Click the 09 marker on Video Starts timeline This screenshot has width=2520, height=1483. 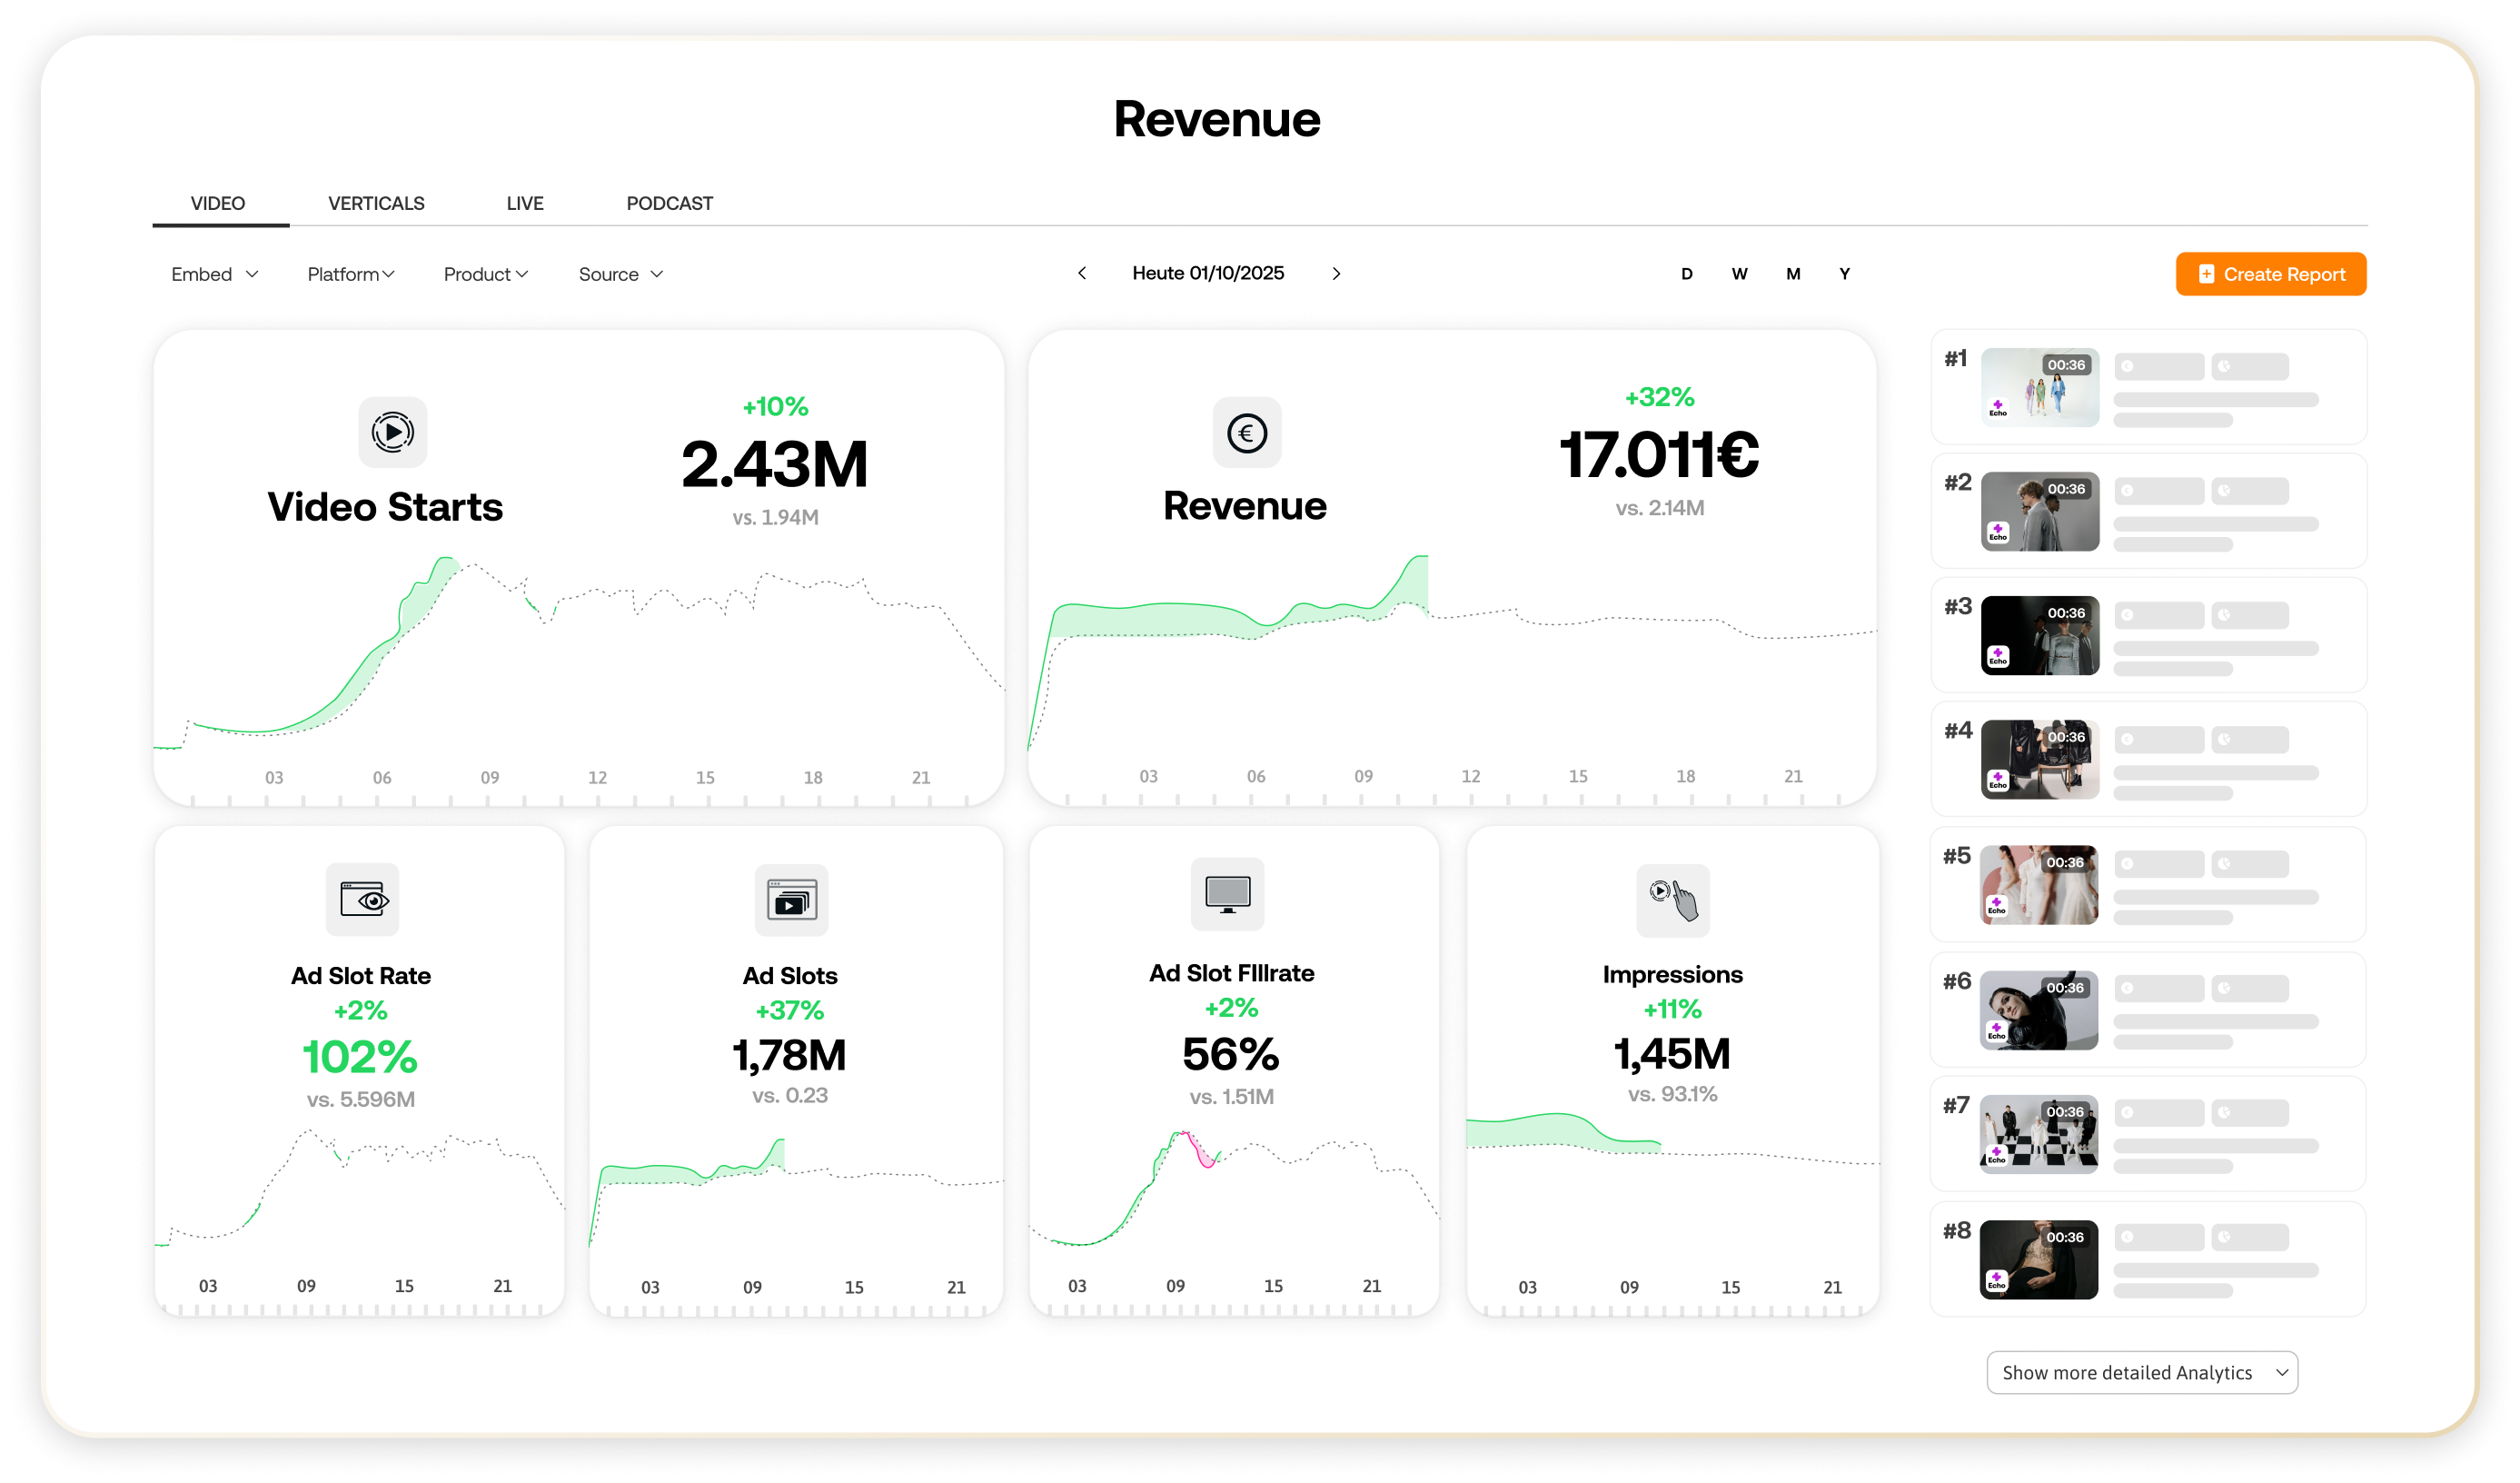489,777
